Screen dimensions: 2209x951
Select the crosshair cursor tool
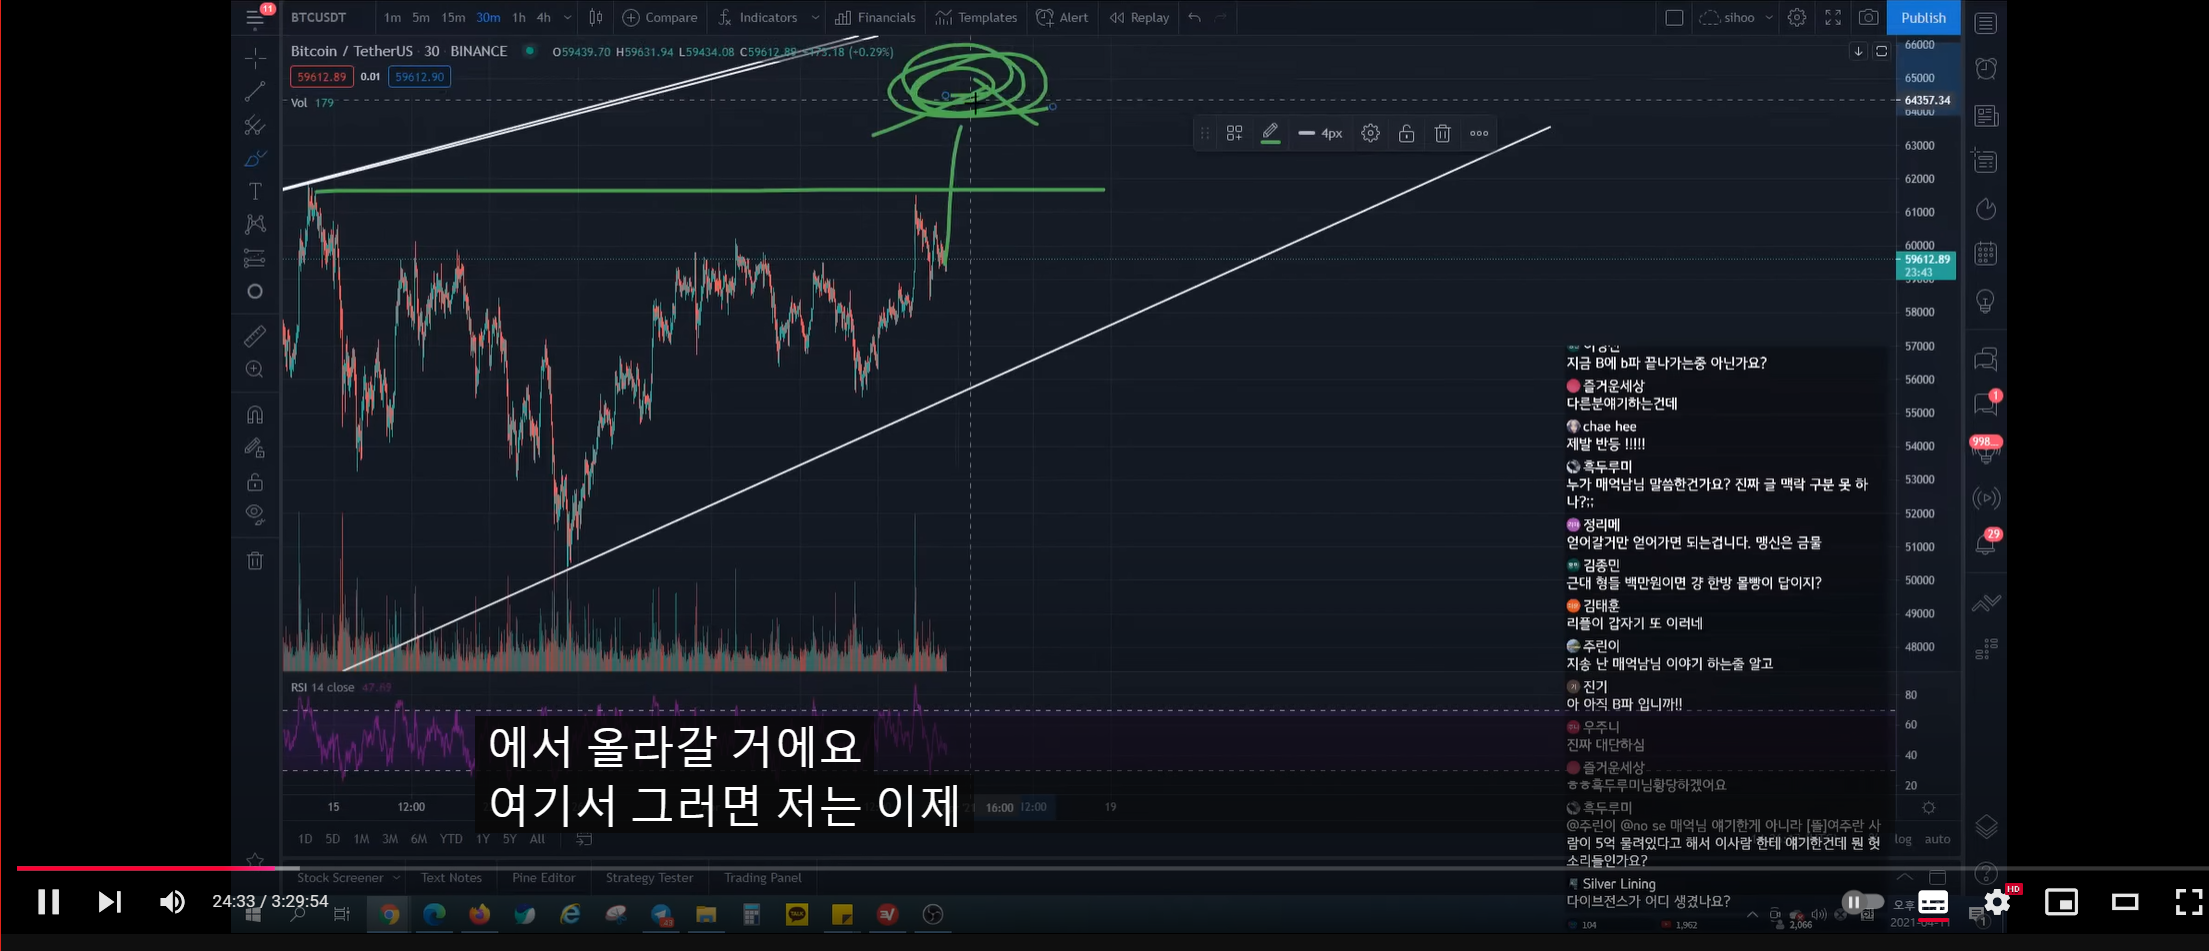pyautogui.click(x=255, y=59)
